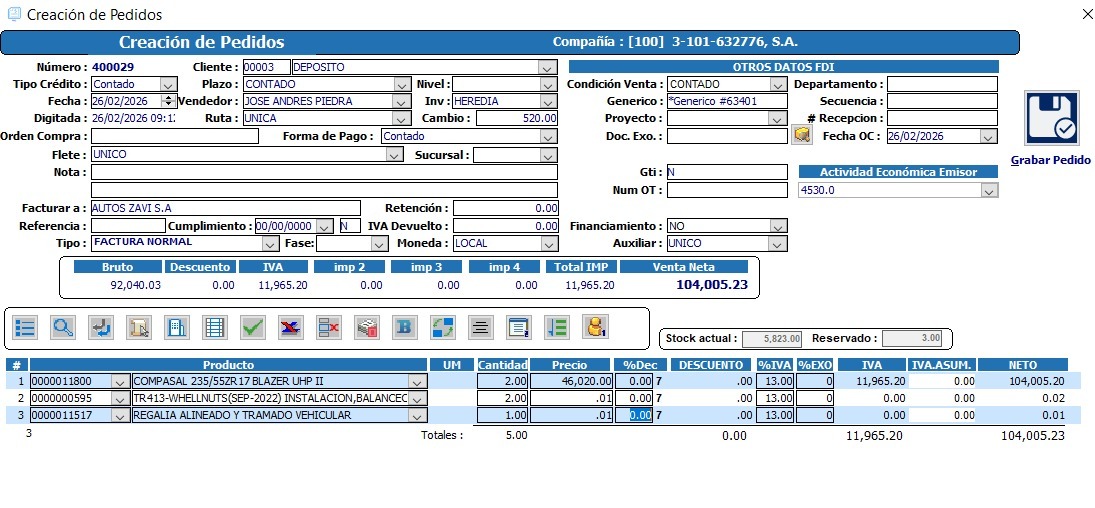
Task: Click the Generico field
Action: pyautogui.click(x=727, y=101)
